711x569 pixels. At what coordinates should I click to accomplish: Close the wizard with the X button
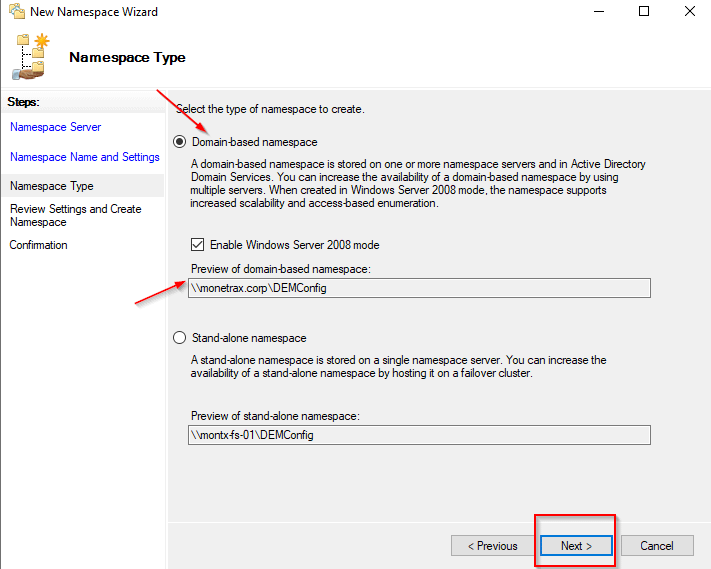(689, 12)
